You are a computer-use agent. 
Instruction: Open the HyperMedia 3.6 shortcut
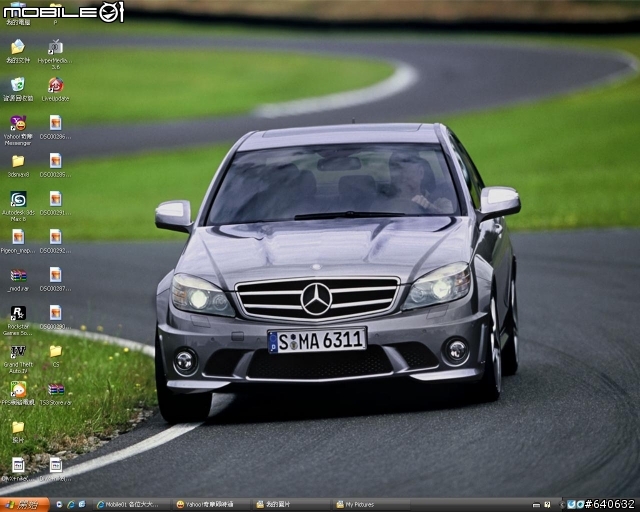[x=55, y=54]
